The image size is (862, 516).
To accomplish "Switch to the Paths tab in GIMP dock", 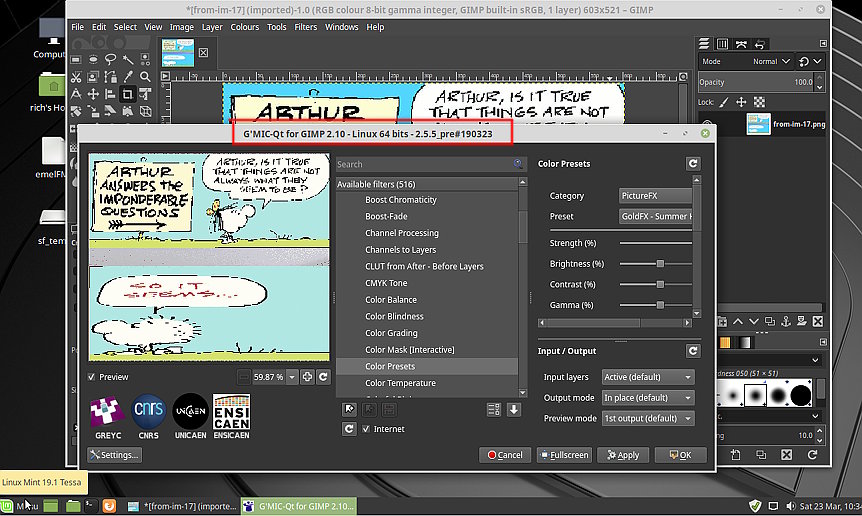I will tap(741, 44).
